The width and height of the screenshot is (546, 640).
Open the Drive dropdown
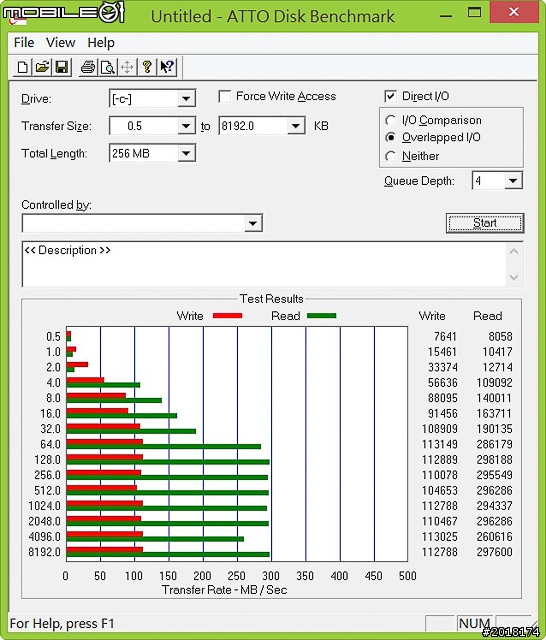pos(186,98)
